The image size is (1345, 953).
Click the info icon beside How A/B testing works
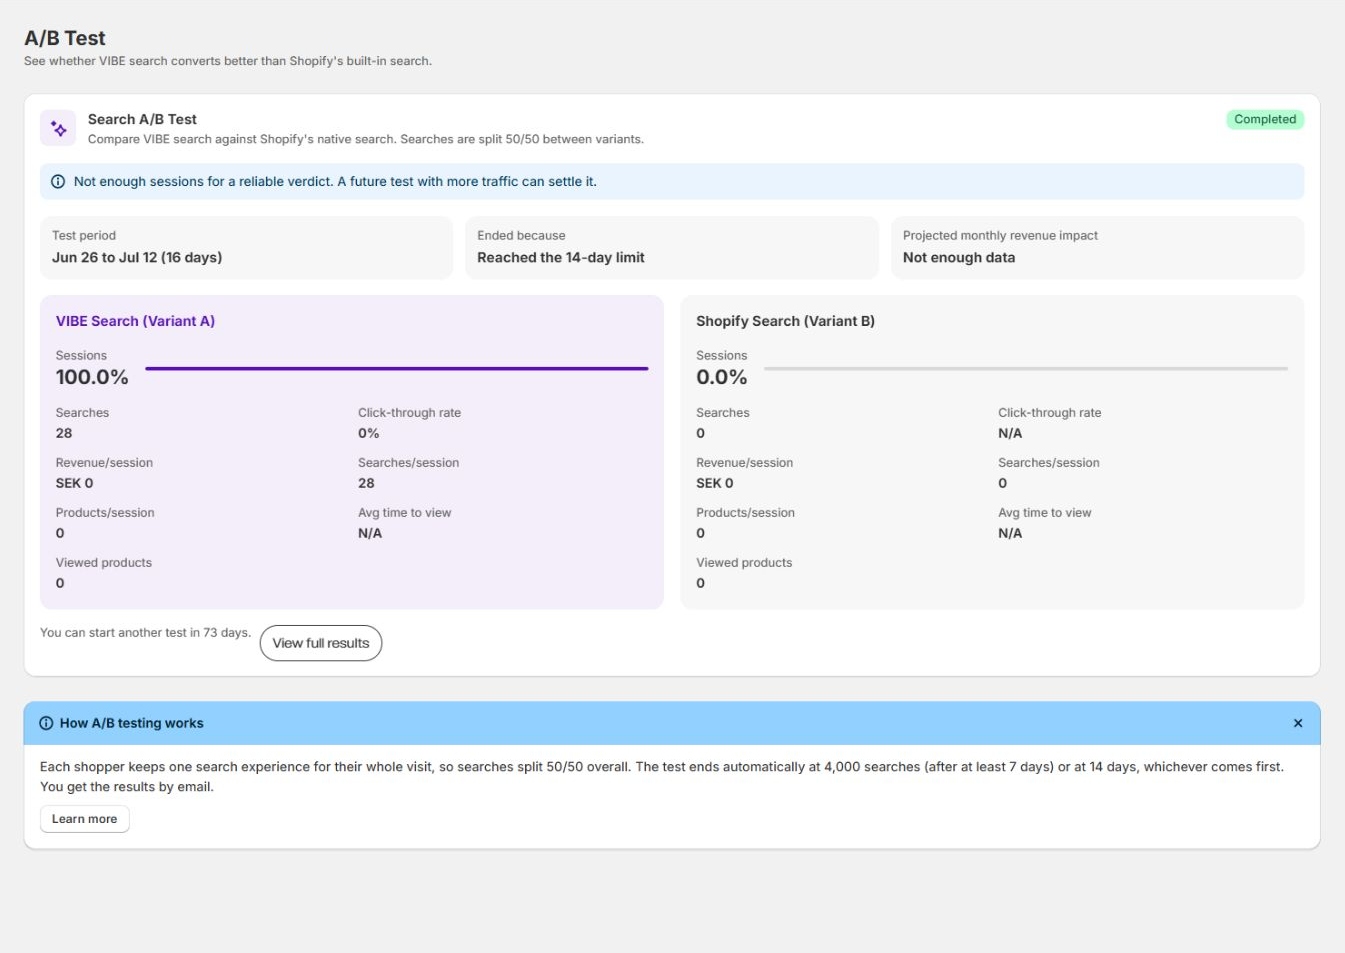coord(46,723)
